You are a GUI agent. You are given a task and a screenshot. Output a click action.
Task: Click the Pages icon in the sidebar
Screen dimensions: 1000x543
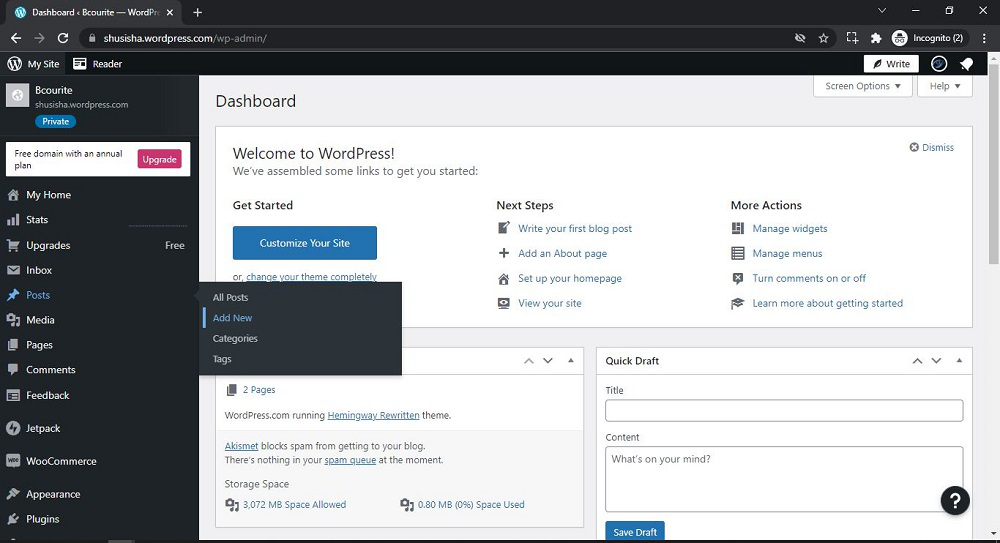(13, 345)
